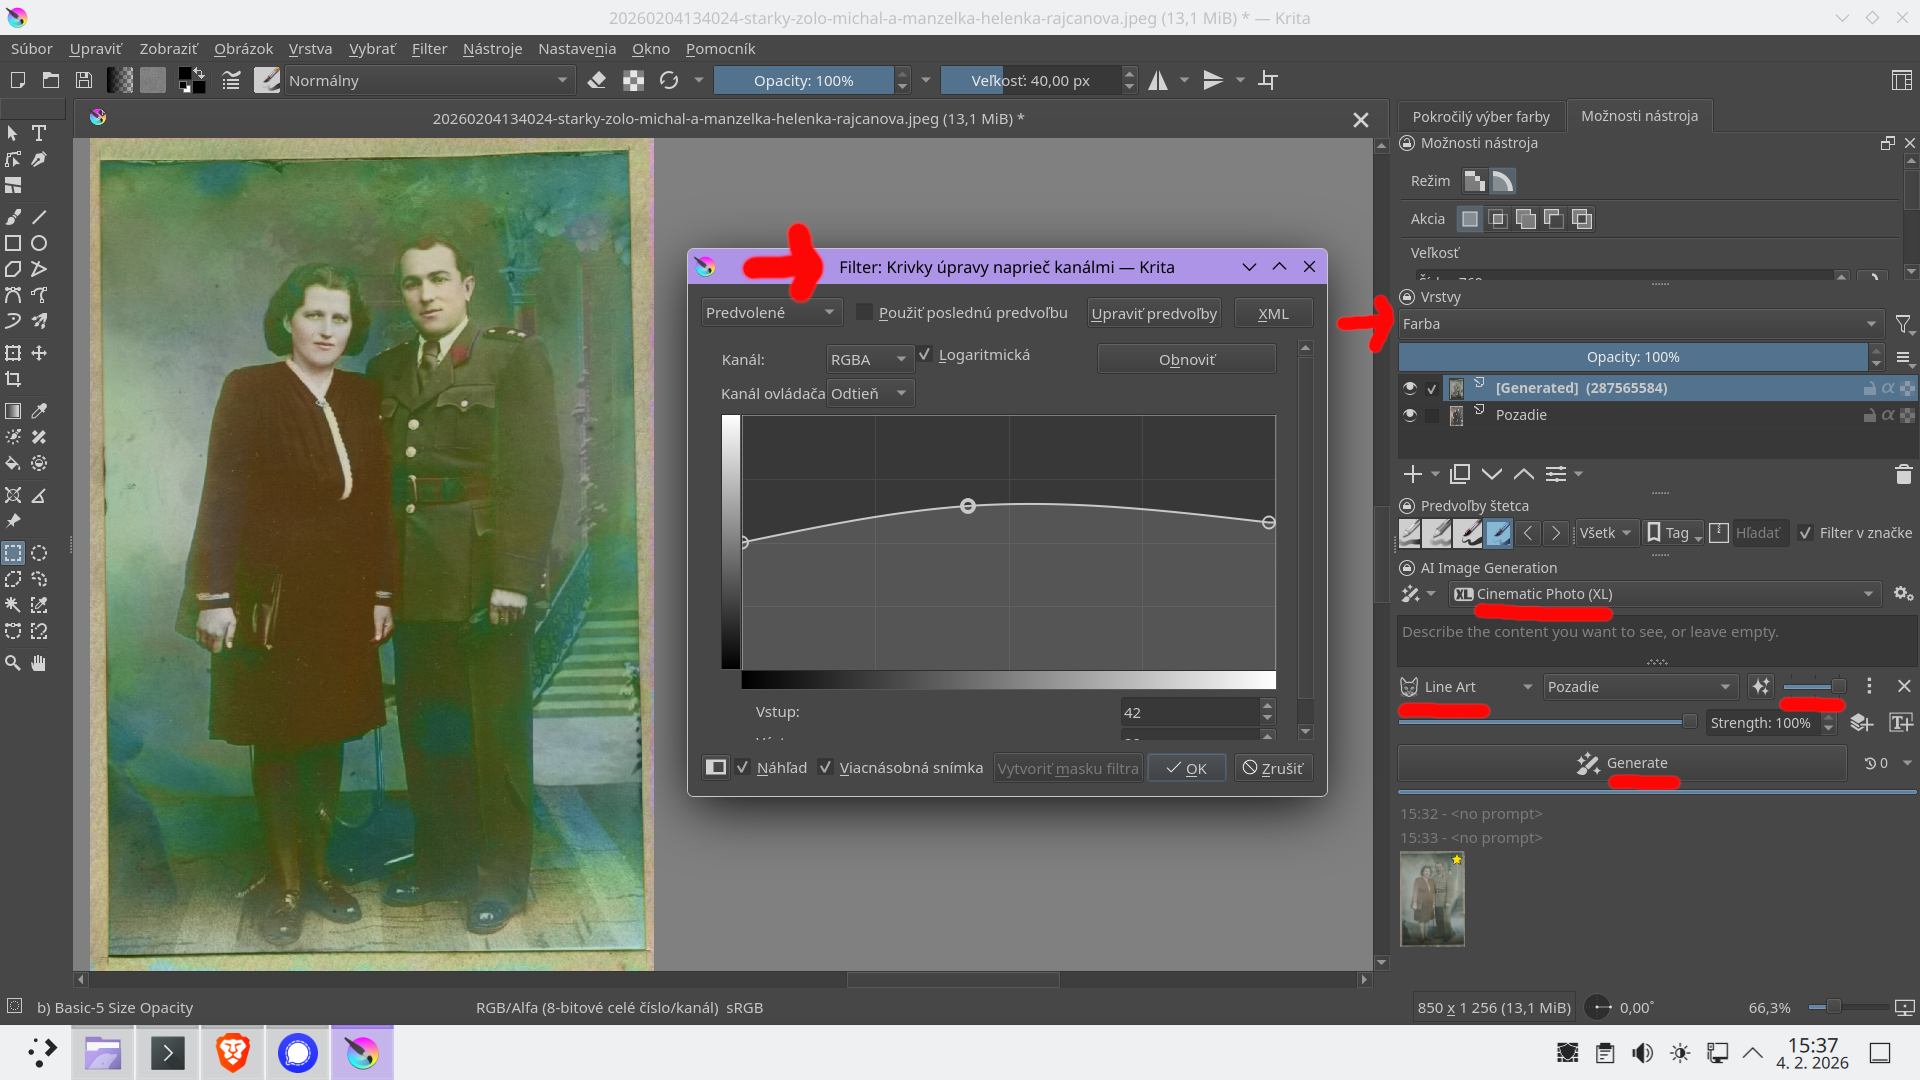The height and width of the screenshot is (1080, 1920).
Task: Open the Filter menu
Action: coord(429,49)
